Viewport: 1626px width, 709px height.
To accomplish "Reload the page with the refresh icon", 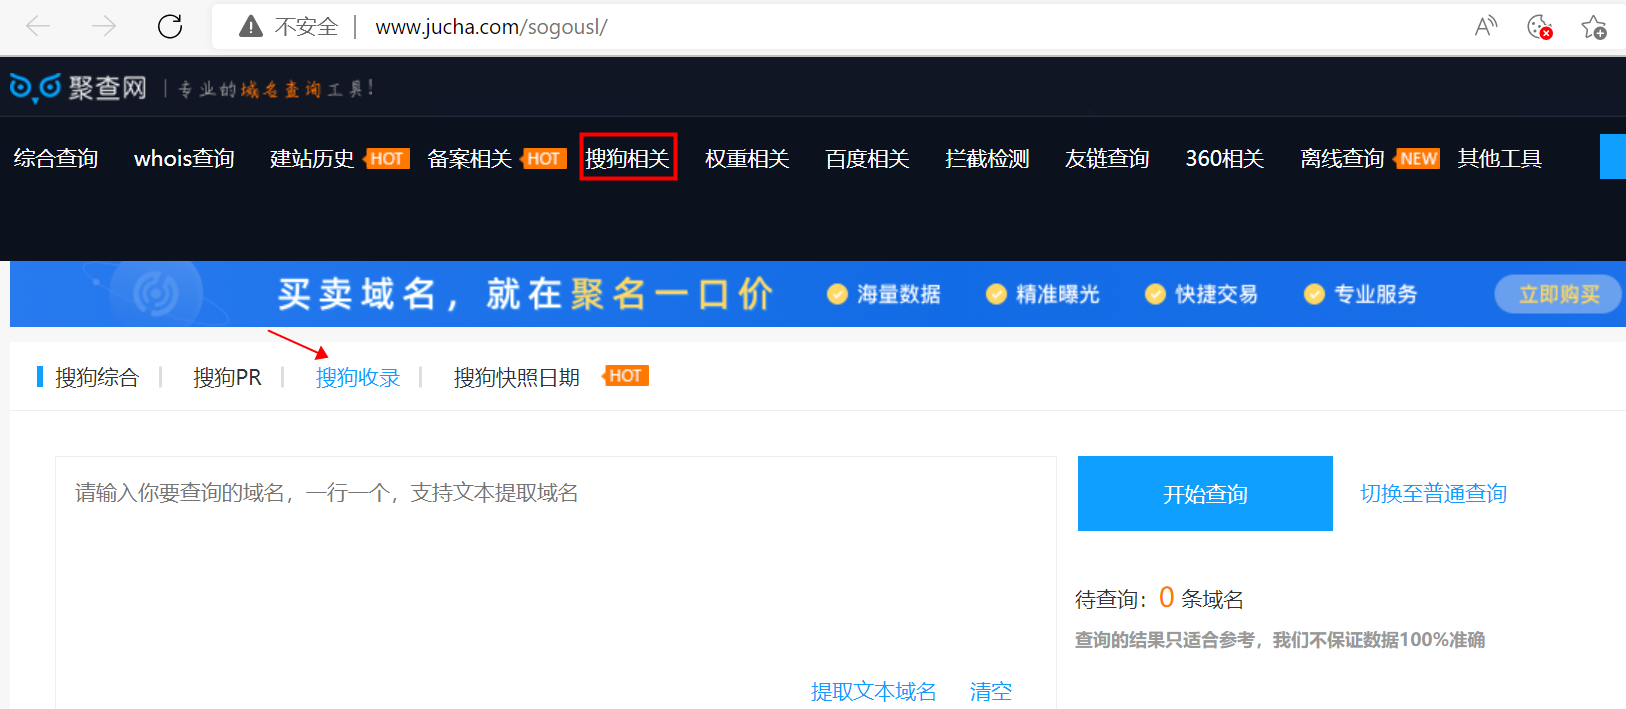I will (x=170, y=26).
